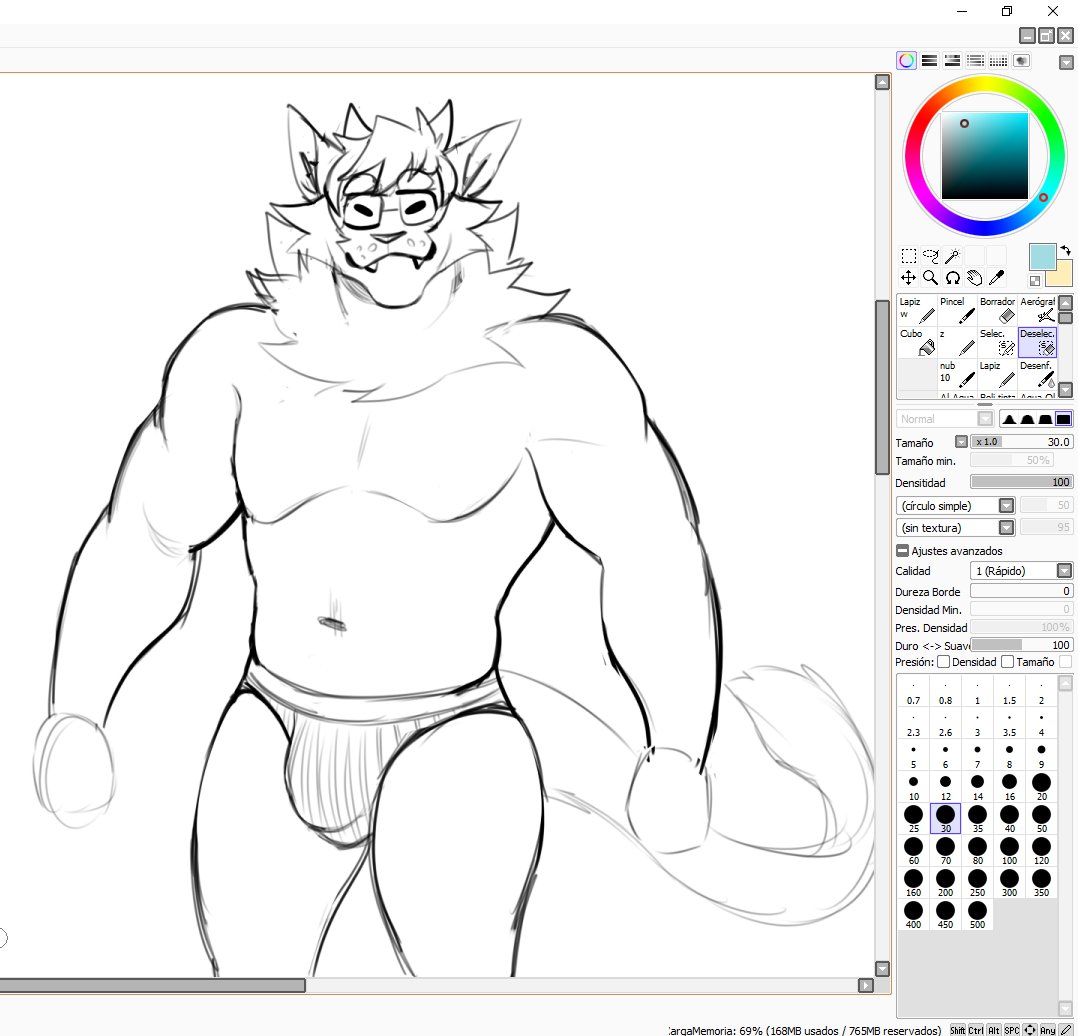Choose the eyedropper color picker tool
The height and width of the screenshot is (1036, 1078).
click(995, 278)
